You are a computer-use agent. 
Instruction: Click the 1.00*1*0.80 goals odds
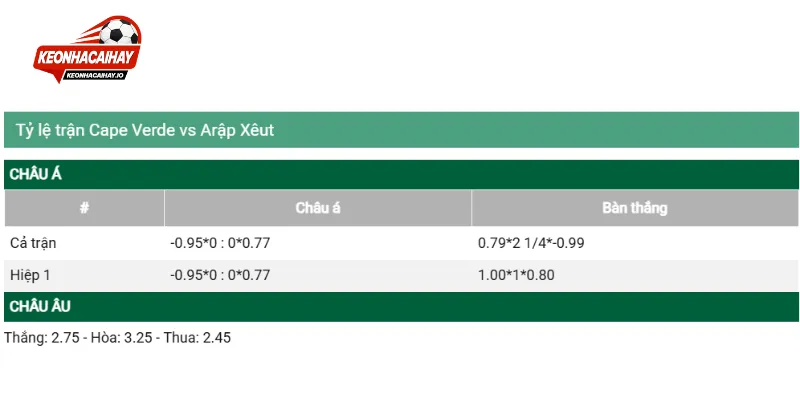pyautogui.click(x=516, y=276)
